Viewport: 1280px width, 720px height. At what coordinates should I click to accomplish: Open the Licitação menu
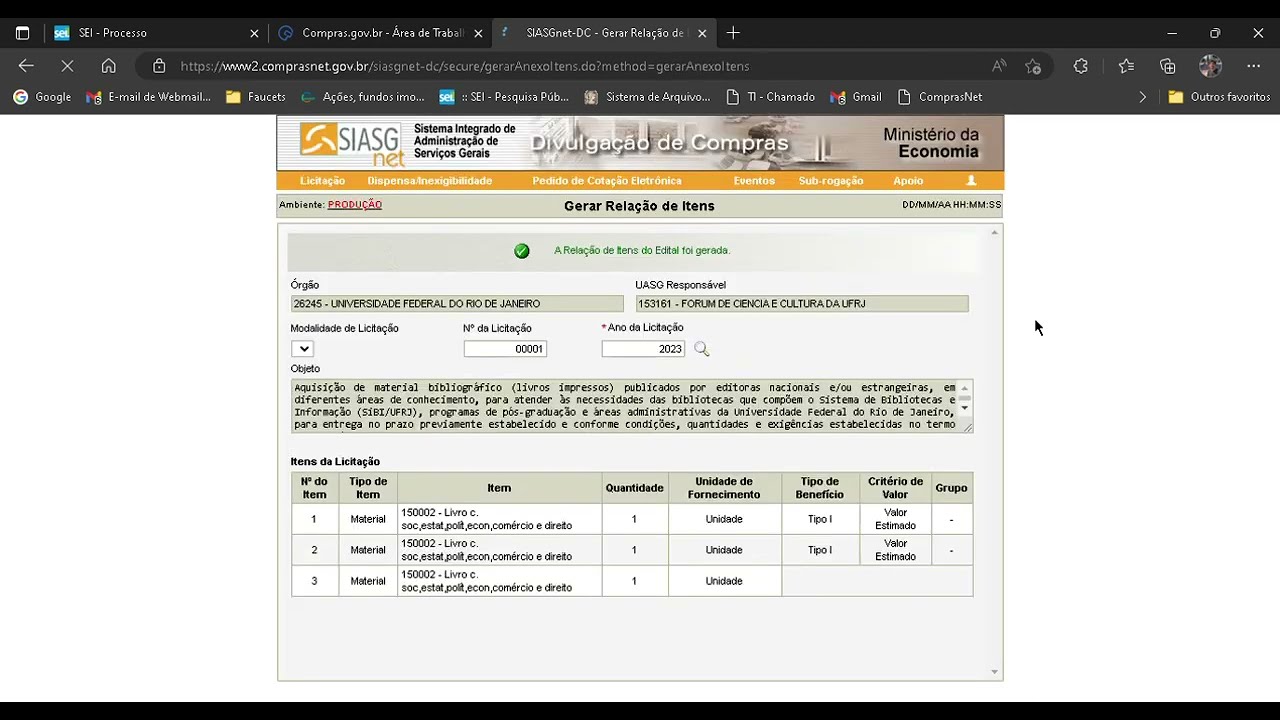pyautogui.click(x=322, y=181)
